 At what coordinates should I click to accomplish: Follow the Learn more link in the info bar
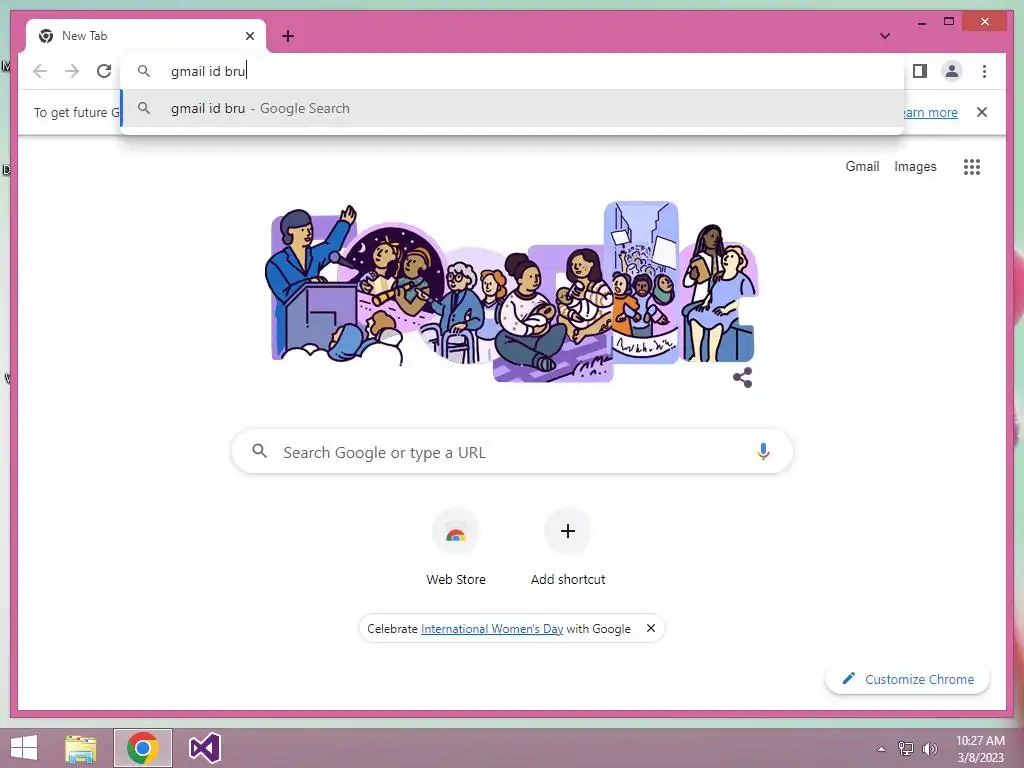[x=931, y=112]
